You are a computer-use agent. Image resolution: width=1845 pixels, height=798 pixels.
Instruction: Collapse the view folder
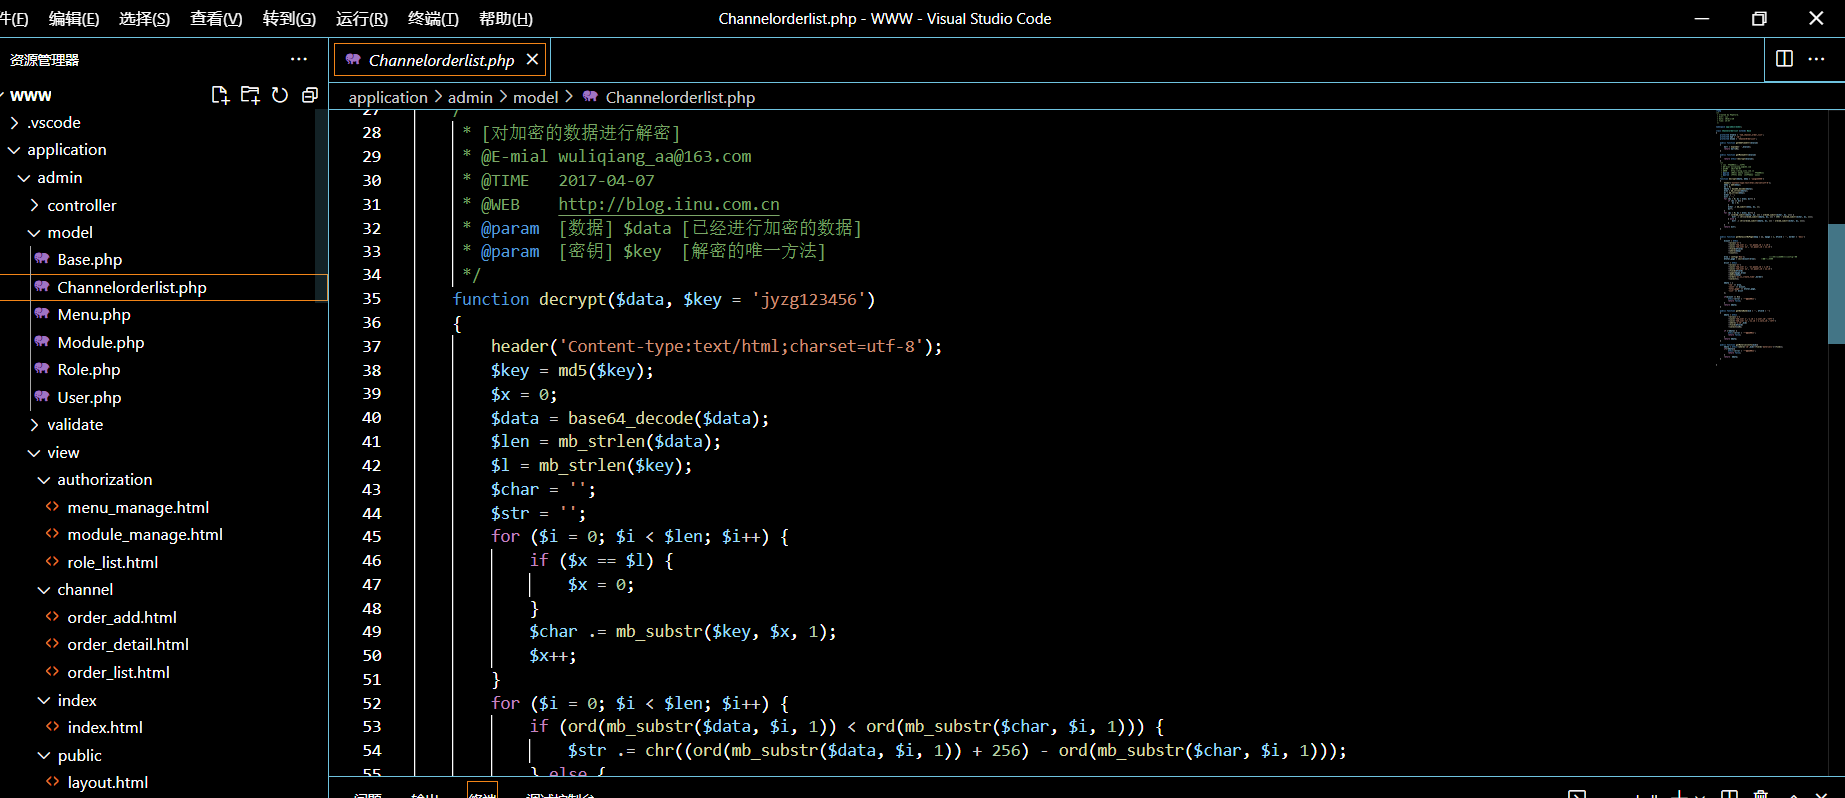point(63,452)
